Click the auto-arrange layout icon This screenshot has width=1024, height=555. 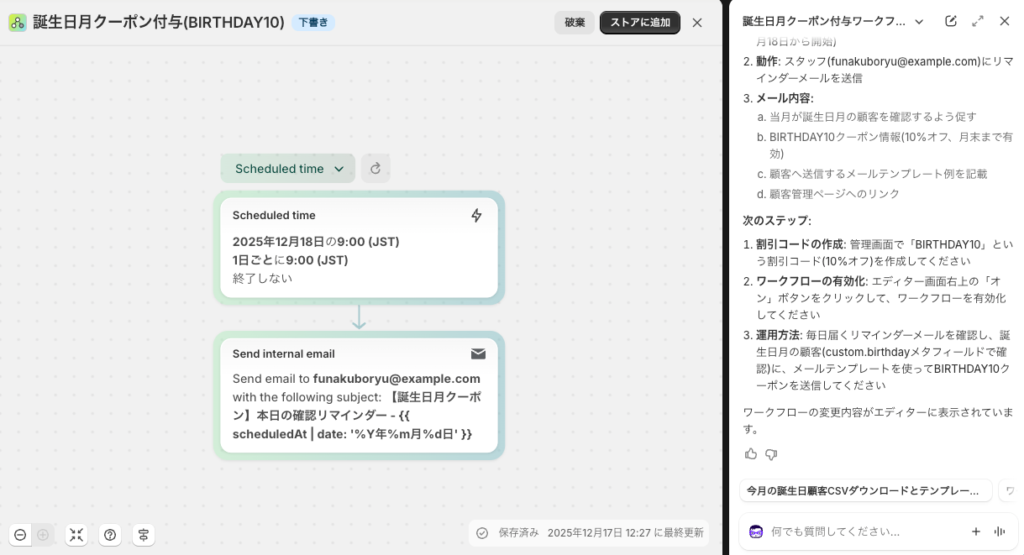coord(145,535)
